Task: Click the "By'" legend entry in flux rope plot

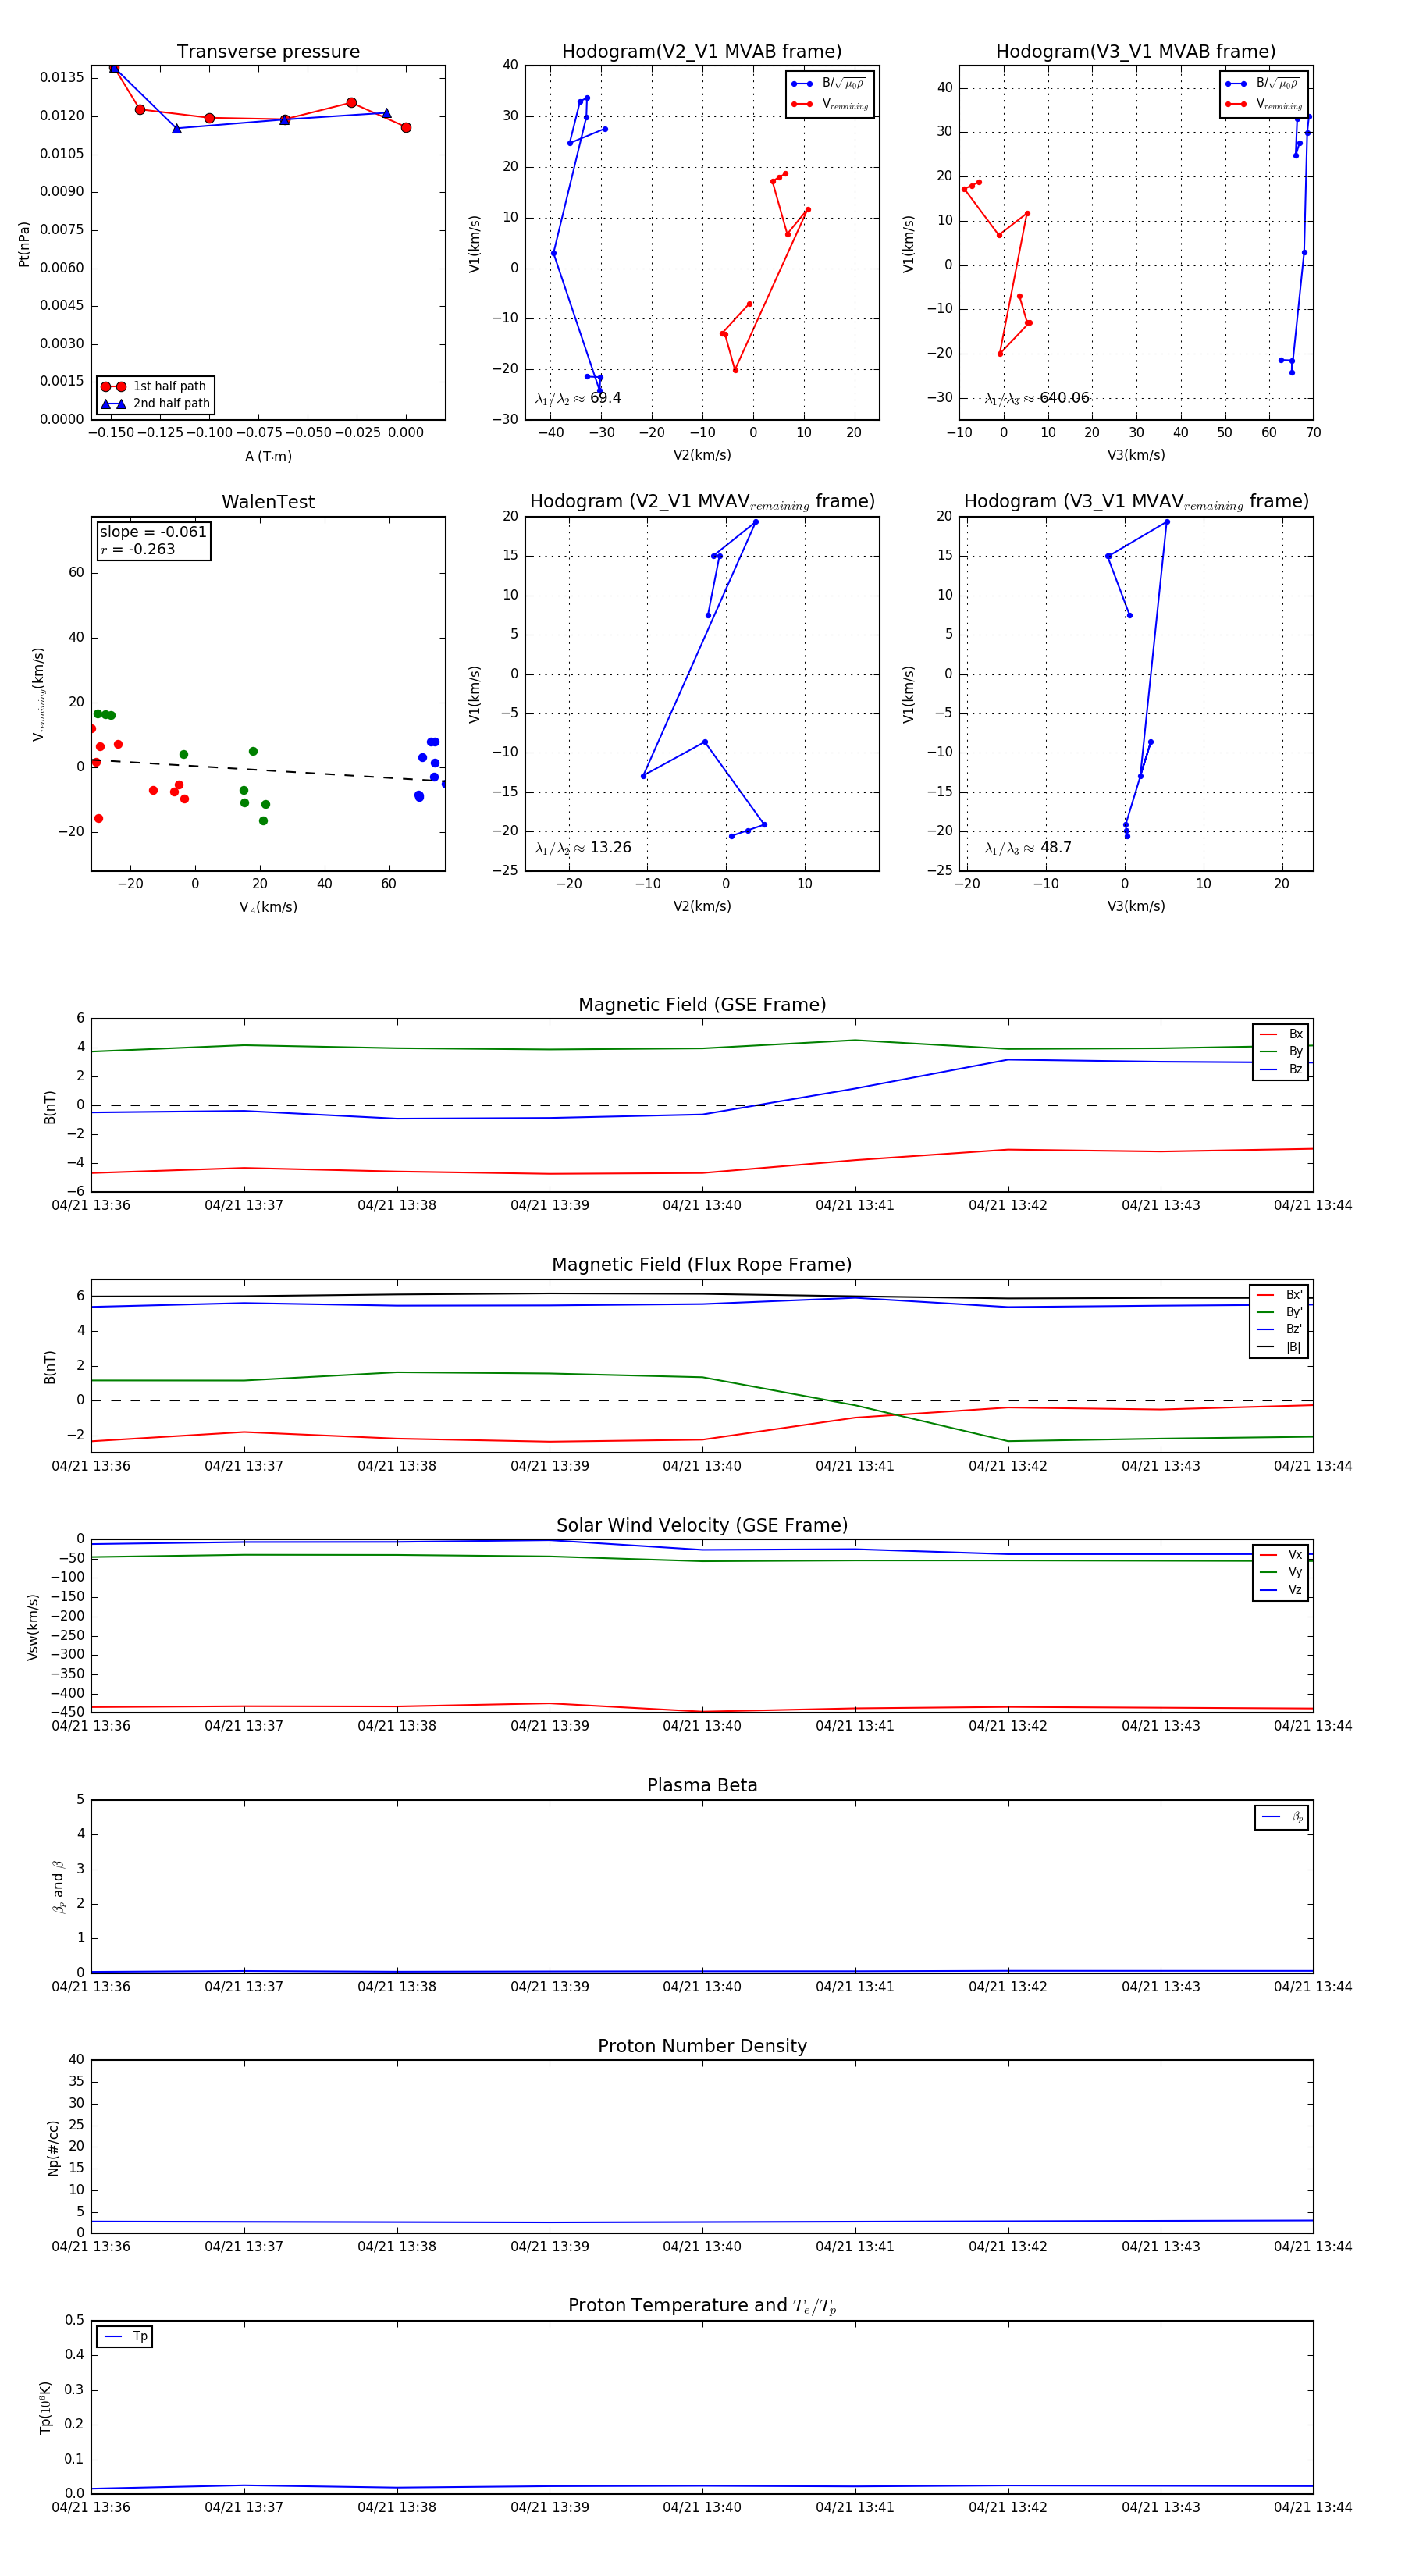Action: tap(1279, 1312)
